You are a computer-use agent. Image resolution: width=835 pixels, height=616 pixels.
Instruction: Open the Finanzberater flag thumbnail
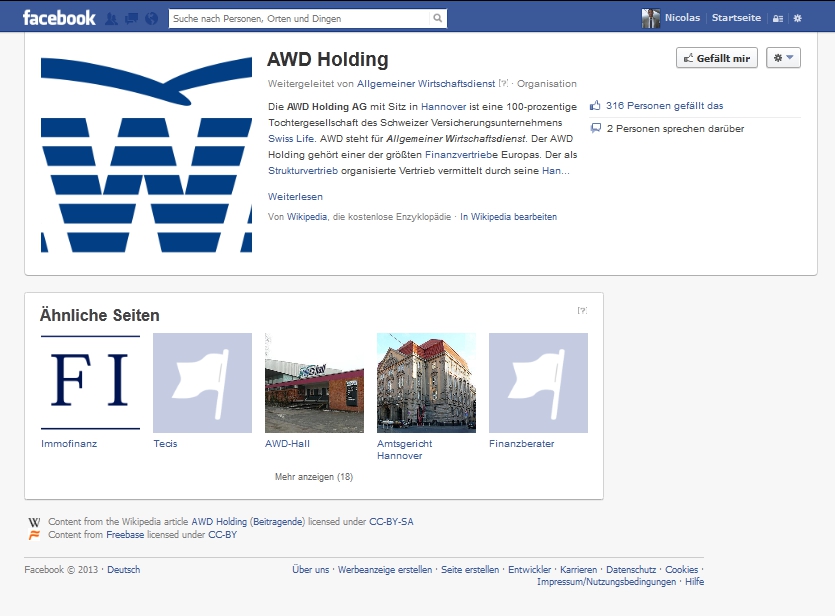[x=538, y=383]
